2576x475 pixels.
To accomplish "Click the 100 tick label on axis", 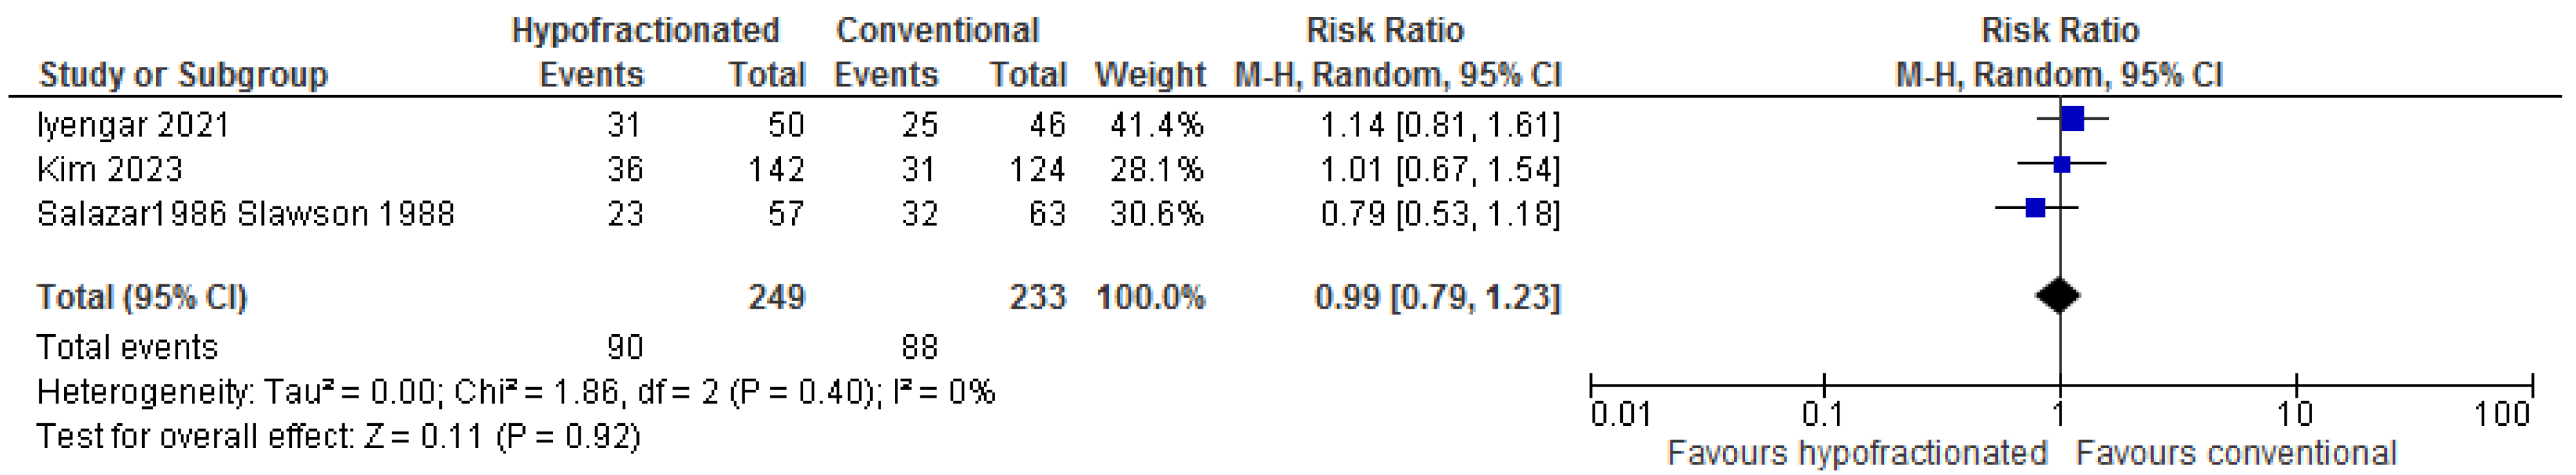I will coord(2501,414).
